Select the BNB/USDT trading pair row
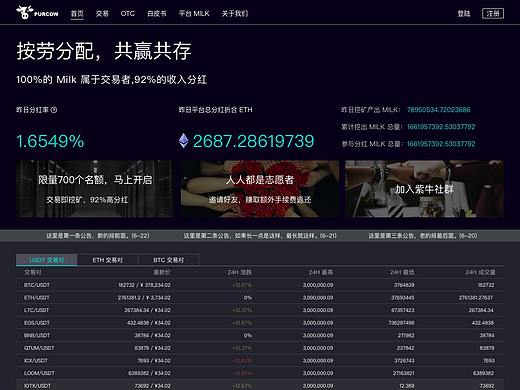Image resolution: width=520 pixels, height=390 pixels. tap(260, 335)
